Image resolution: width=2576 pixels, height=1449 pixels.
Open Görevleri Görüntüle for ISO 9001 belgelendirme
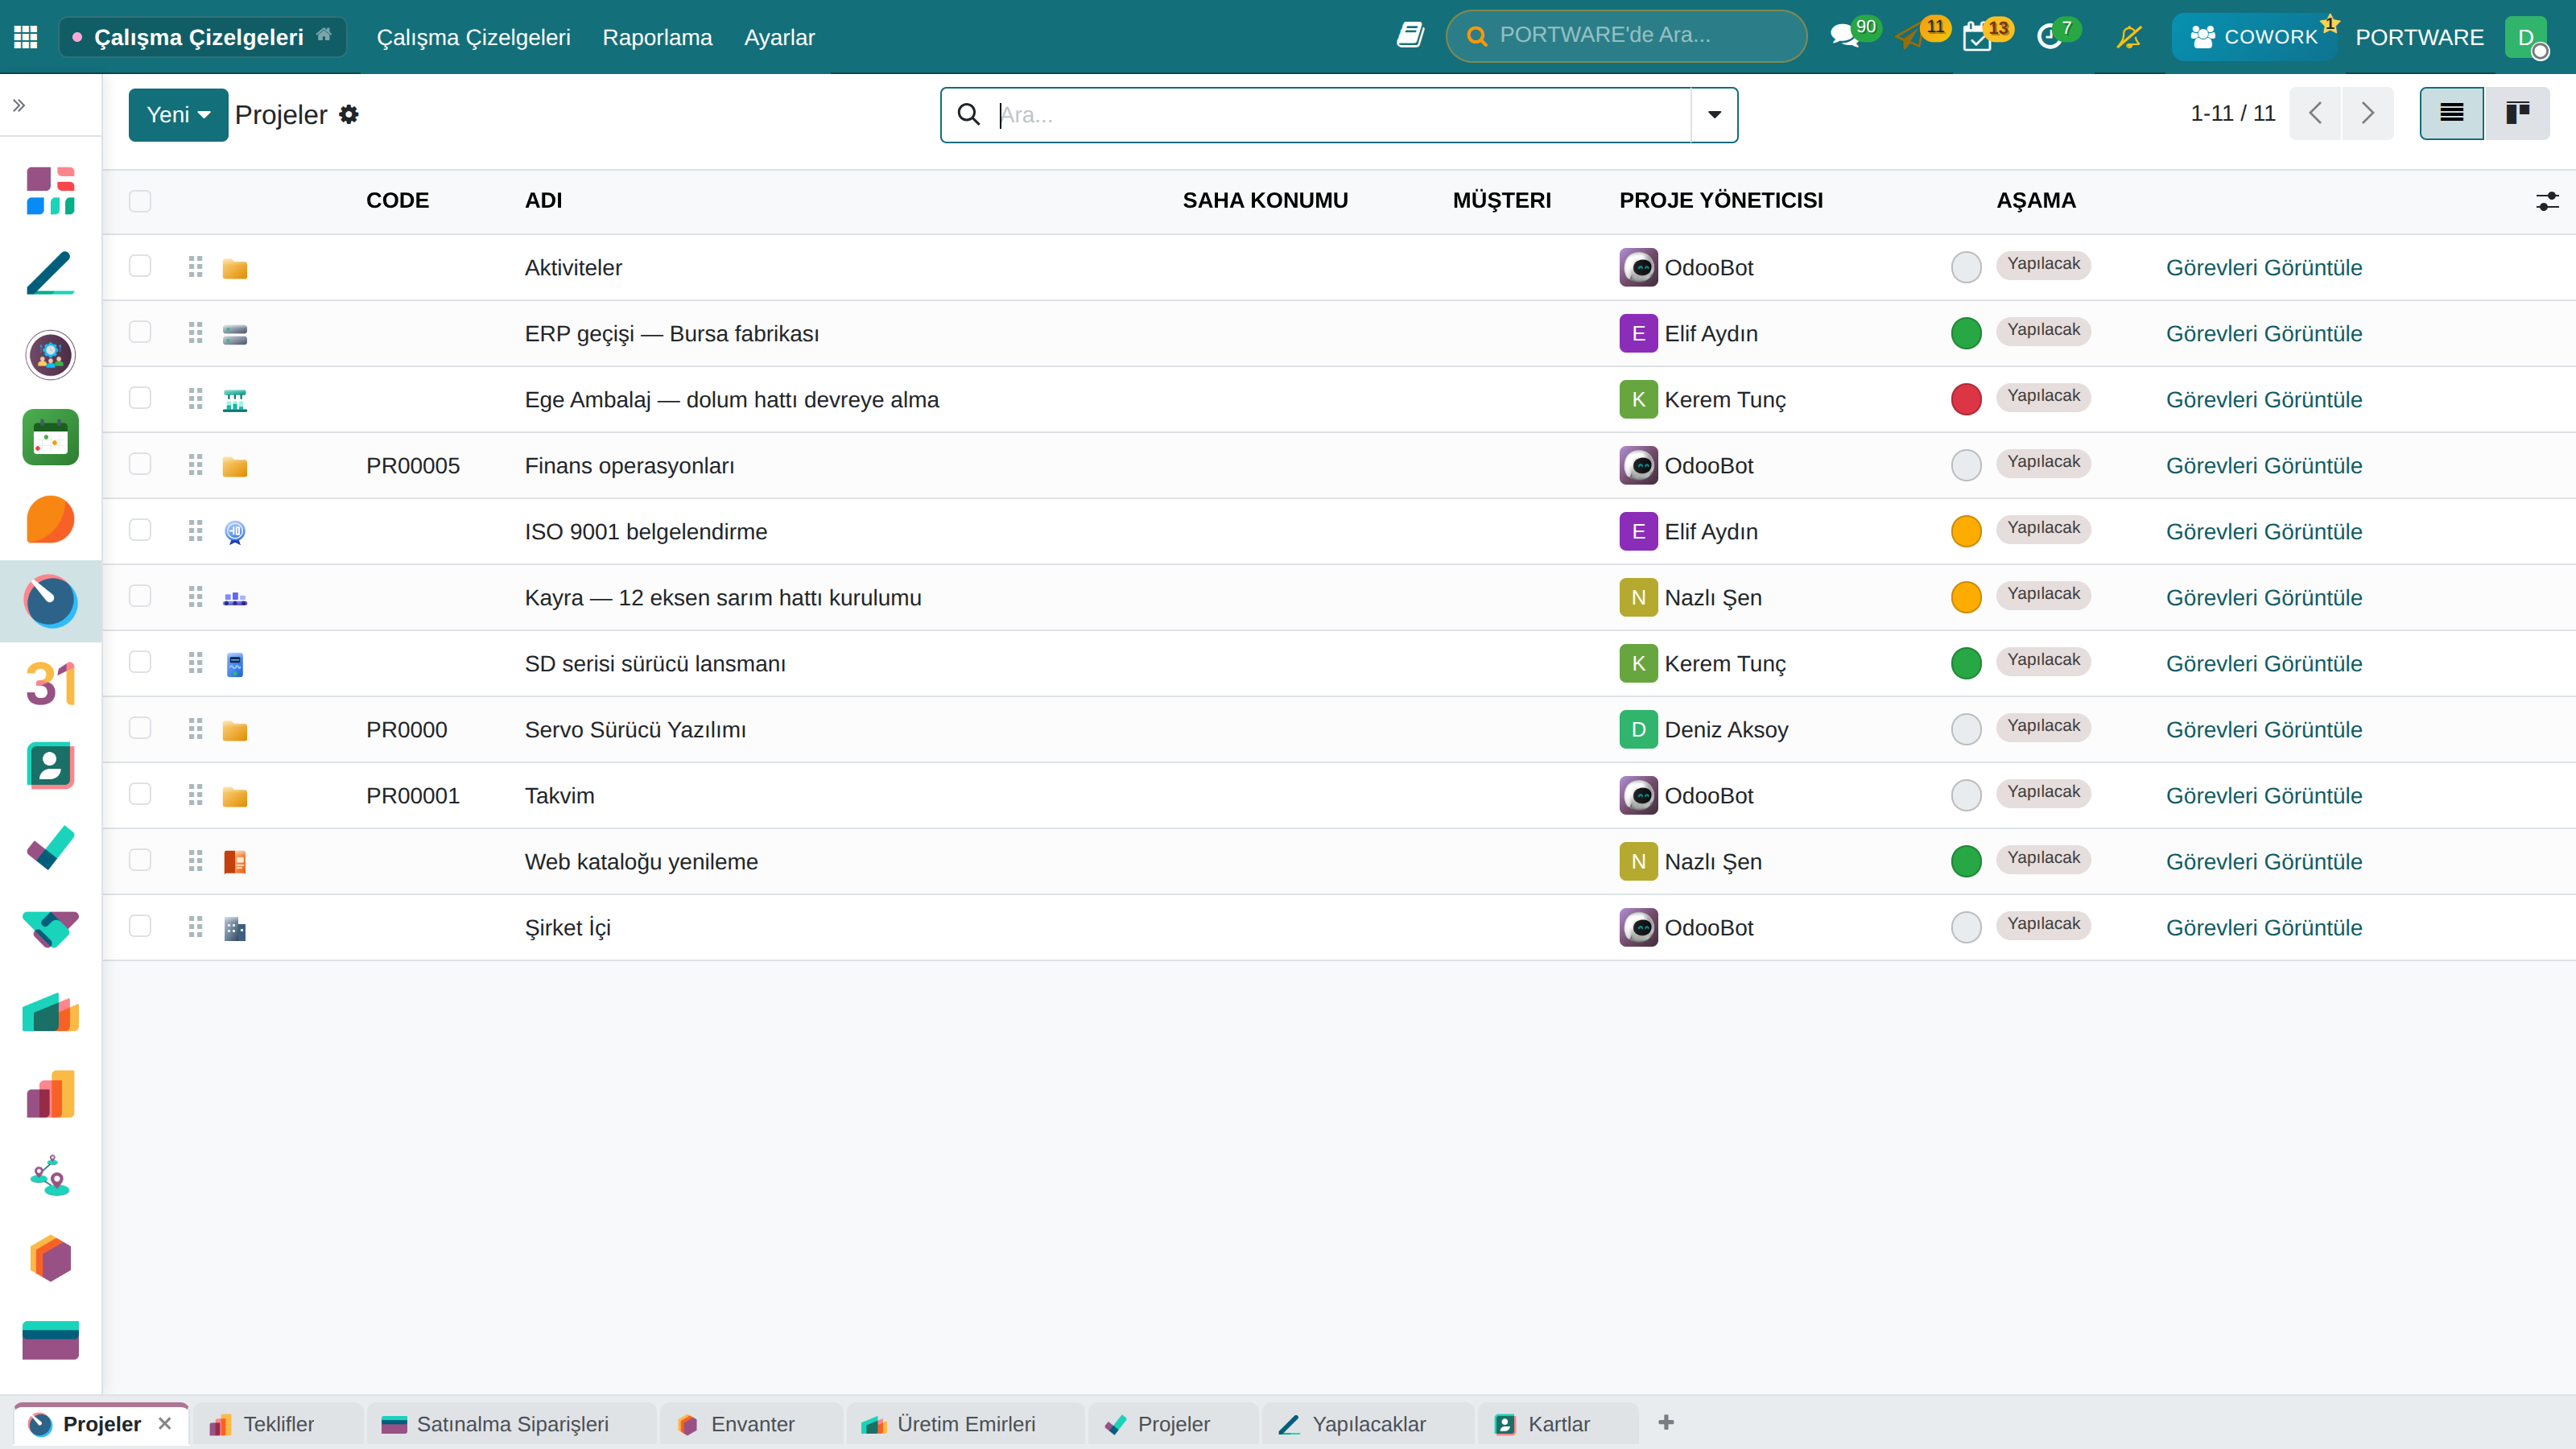pos(2264,532)
